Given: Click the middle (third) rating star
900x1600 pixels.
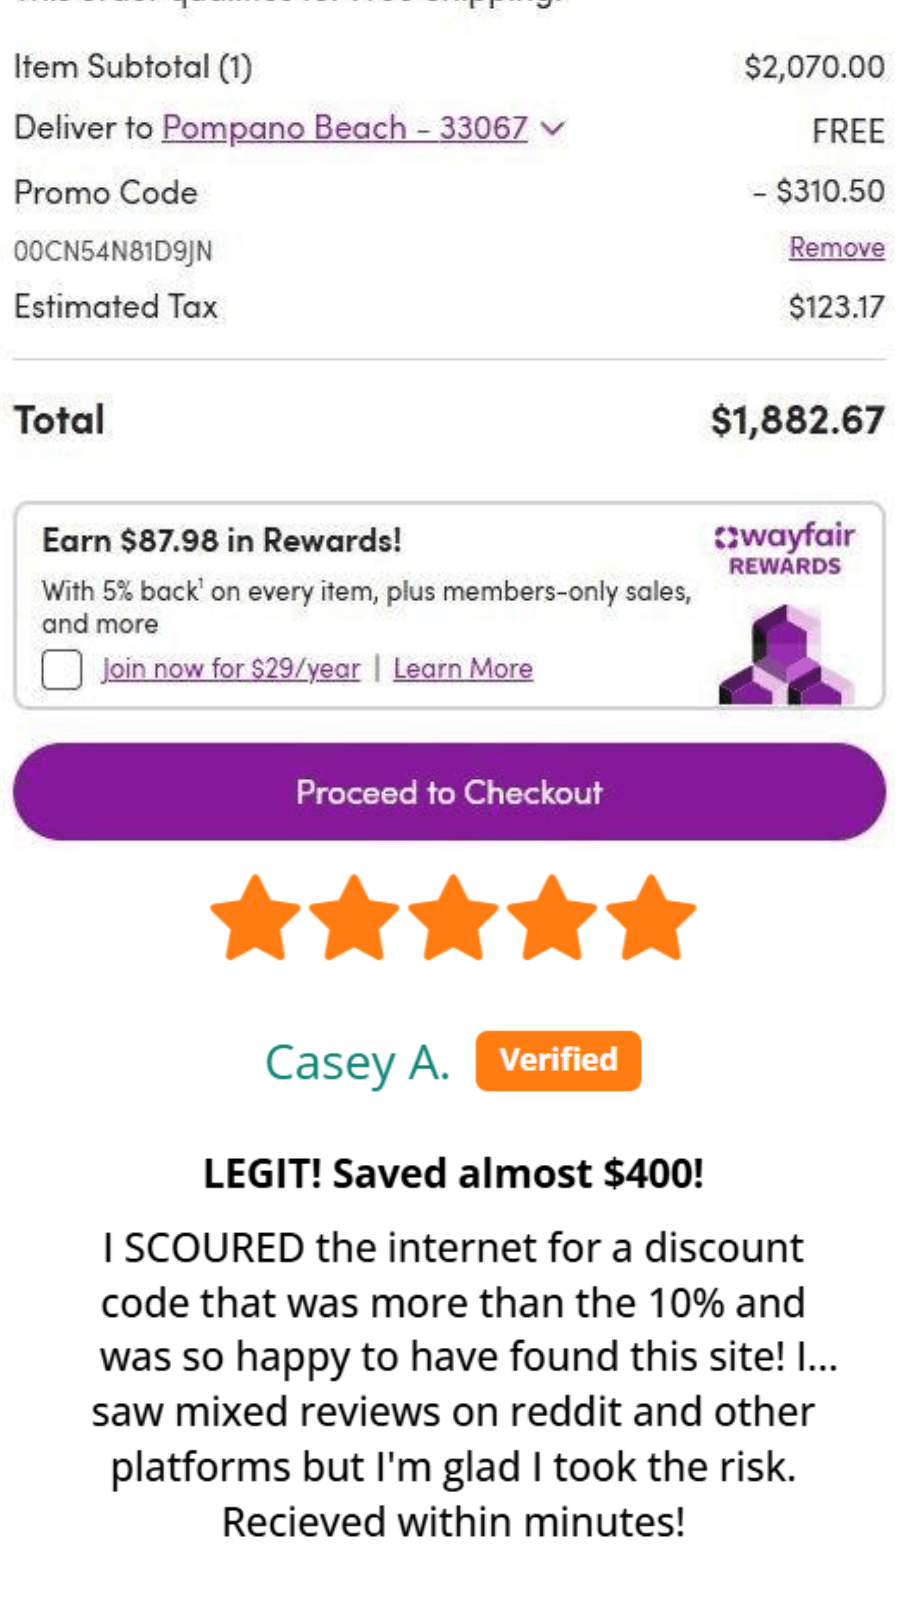Looking at the screenshot, I should (x=453, y=918).
